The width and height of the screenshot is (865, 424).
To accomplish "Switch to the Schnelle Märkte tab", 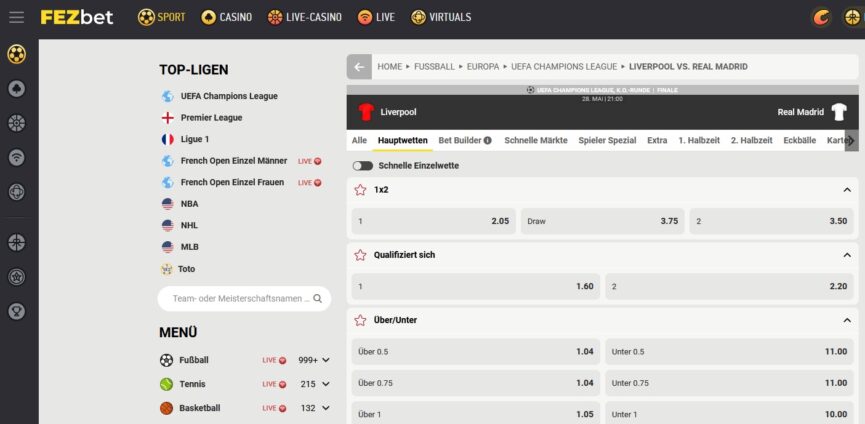I will pyautogui.click(x=536, y=141).
